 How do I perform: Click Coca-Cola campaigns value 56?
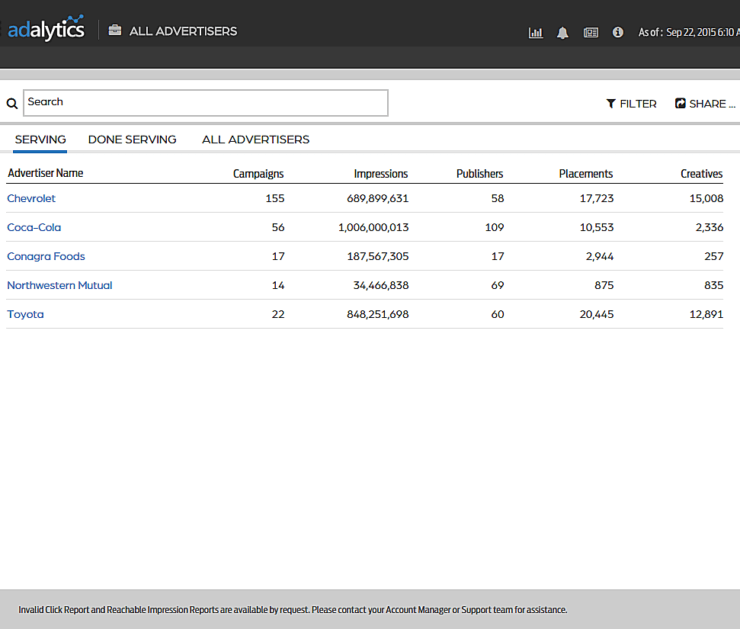(278, 227)
